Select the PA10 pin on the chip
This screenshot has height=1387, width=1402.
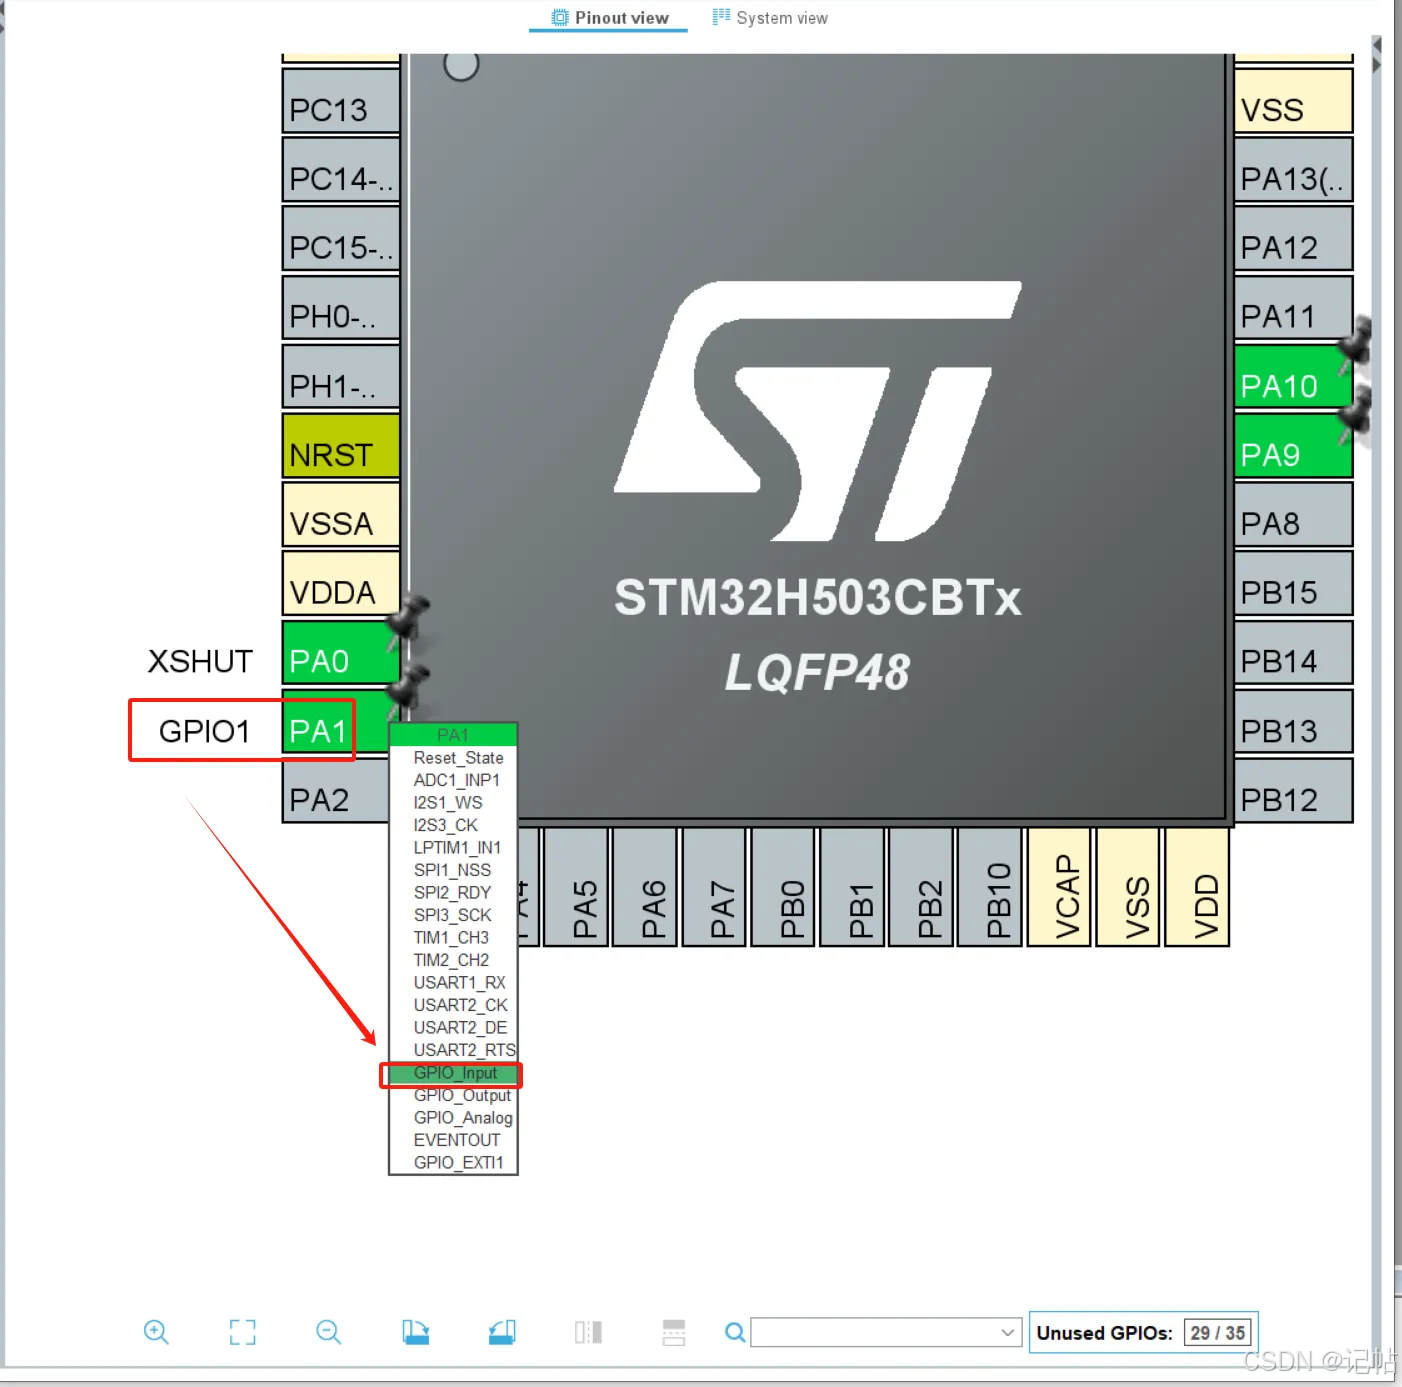click(1293, 377)
